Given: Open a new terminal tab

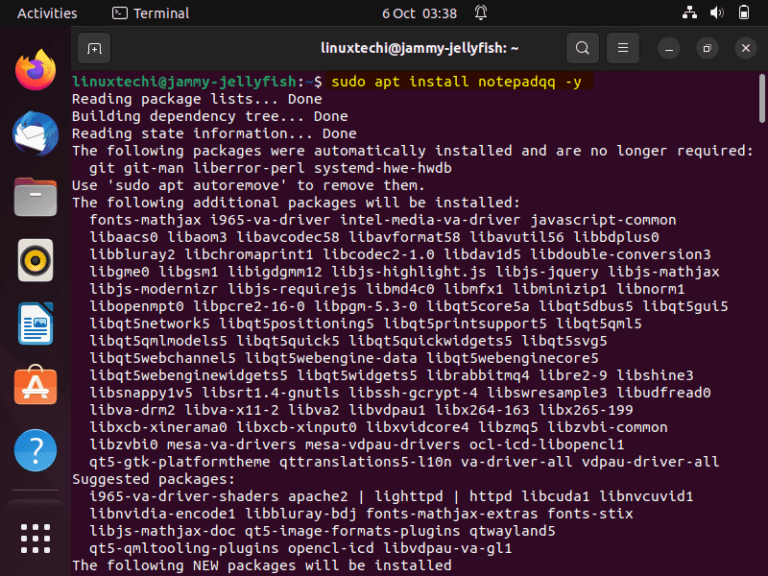Looking at the screenshot, I should 94,48.
